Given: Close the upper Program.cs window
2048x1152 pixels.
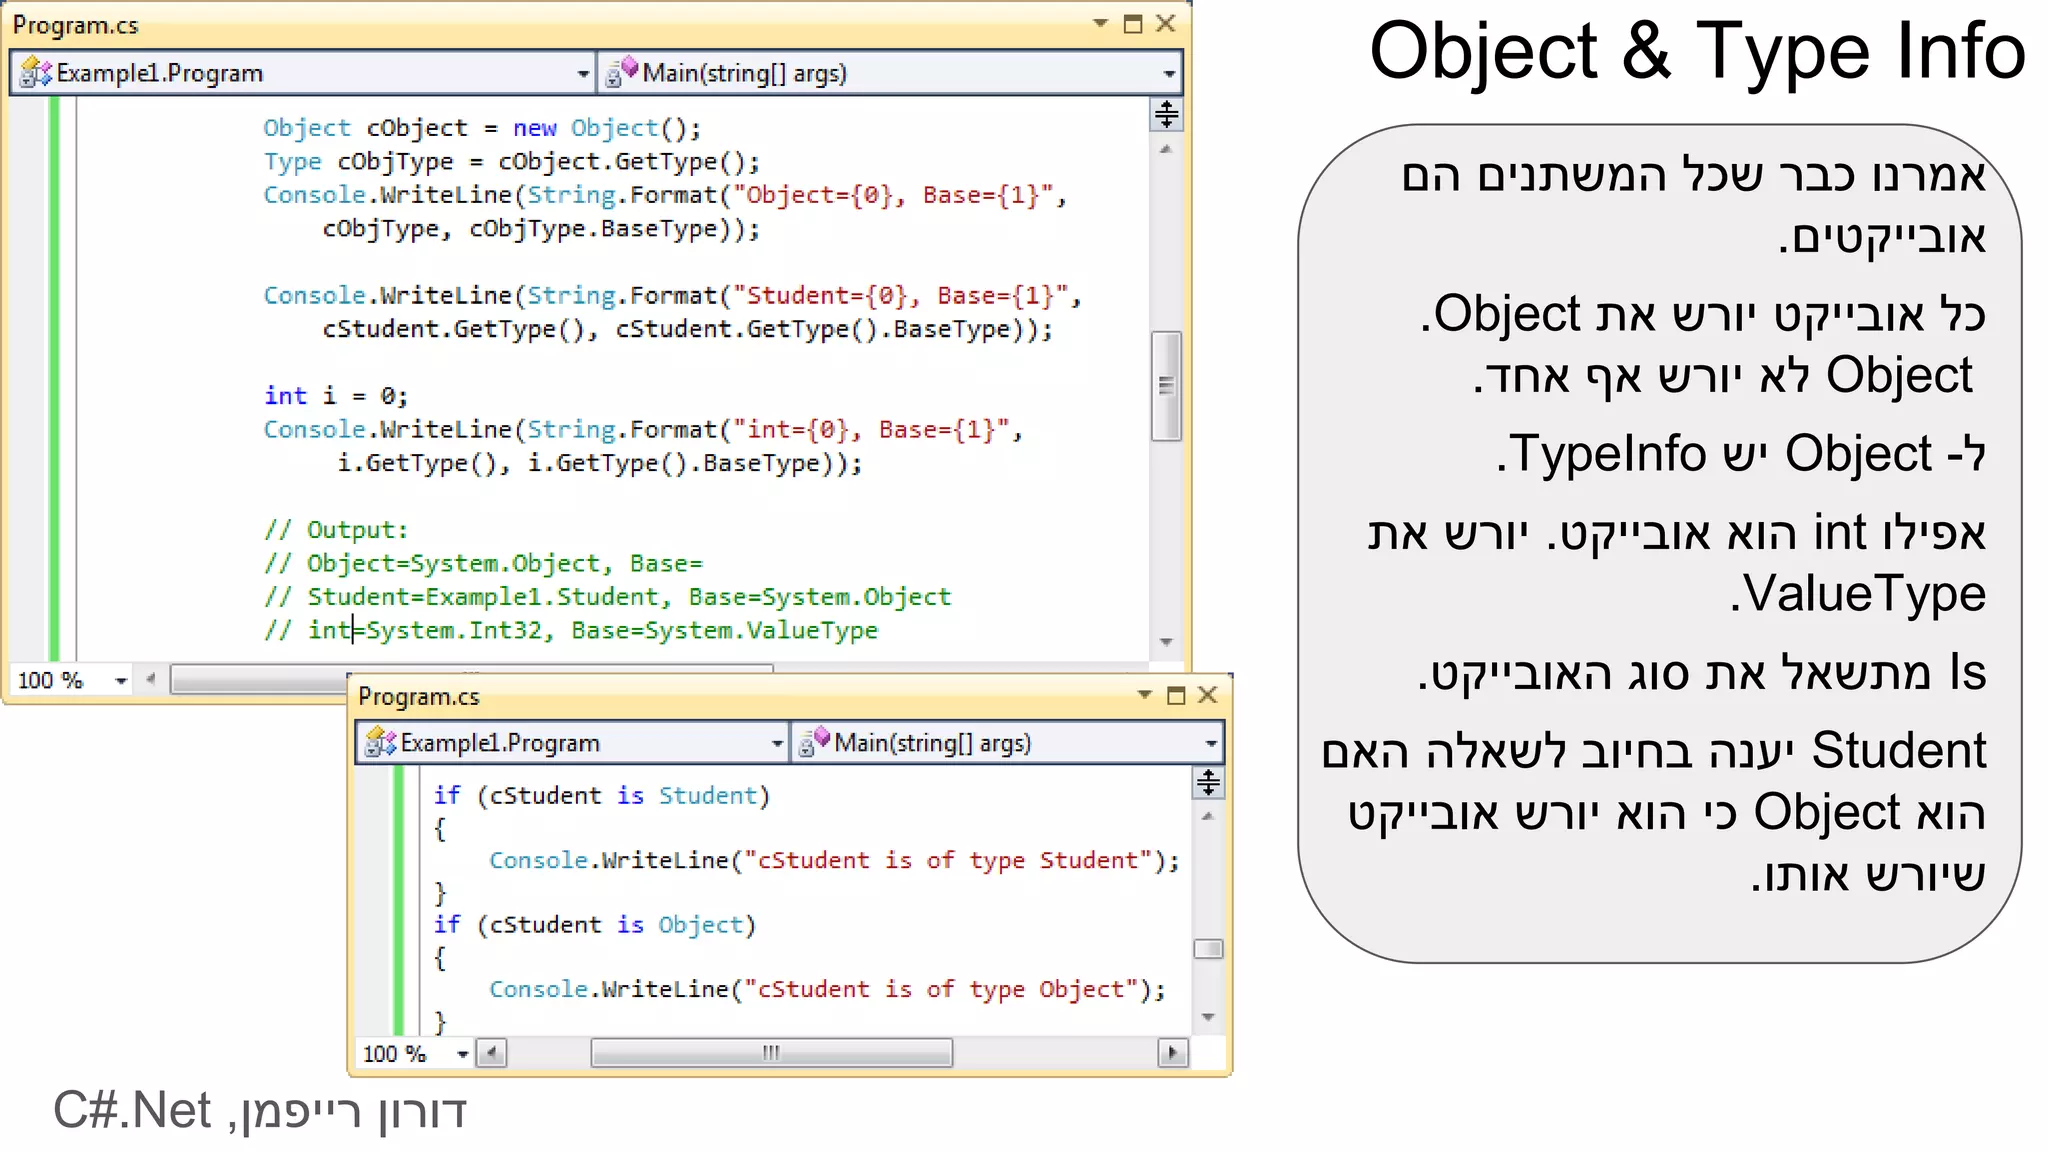Looking at the screenshot, I should [x=1166, y=24].
